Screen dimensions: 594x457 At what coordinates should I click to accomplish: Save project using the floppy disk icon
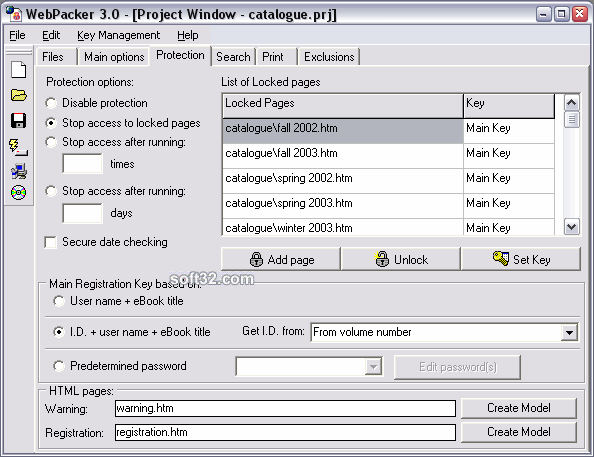19,121
